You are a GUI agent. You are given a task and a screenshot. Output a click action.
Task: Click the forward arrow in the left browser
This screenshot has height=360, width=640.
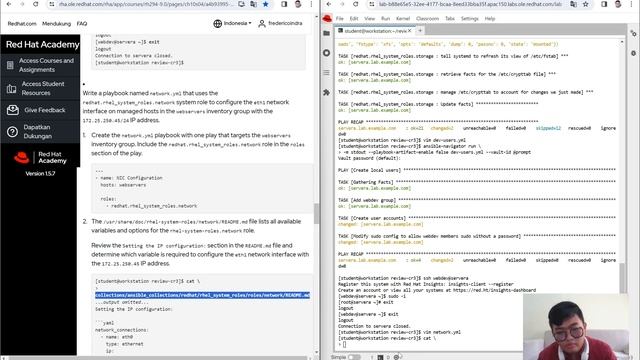22,4
